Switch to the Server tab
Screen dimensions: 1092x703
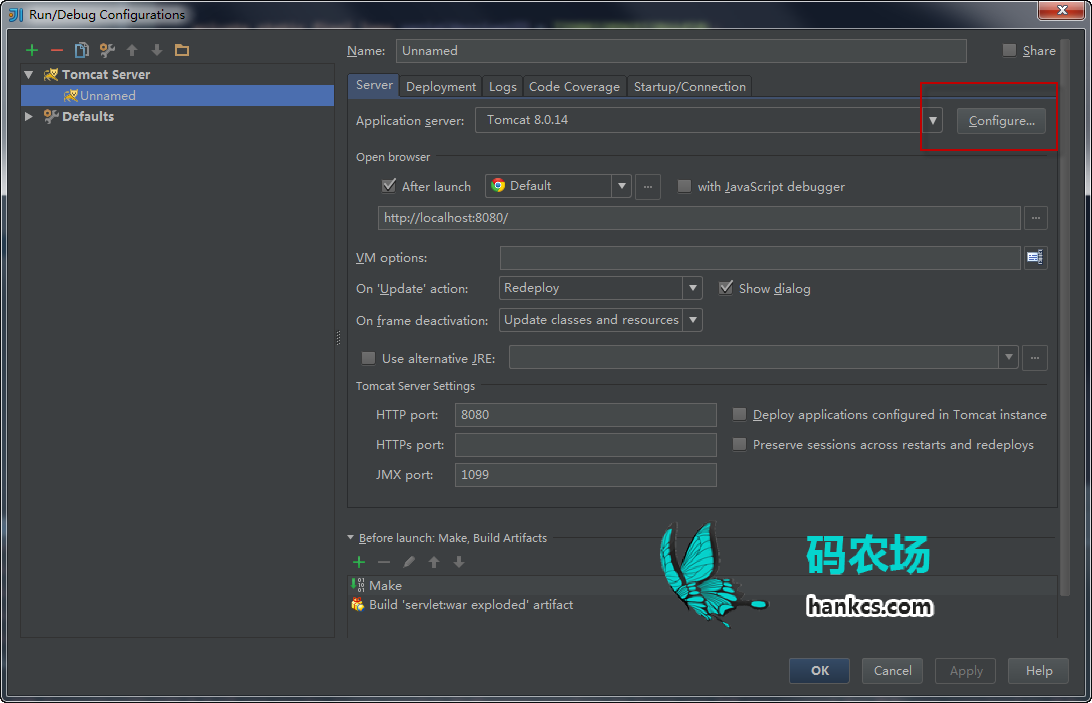[x=374, y=85]
